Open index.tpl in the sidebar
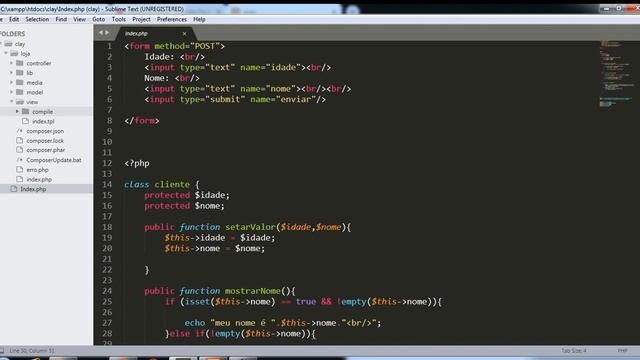Screen dimensions: 640x360 [43, 121]
